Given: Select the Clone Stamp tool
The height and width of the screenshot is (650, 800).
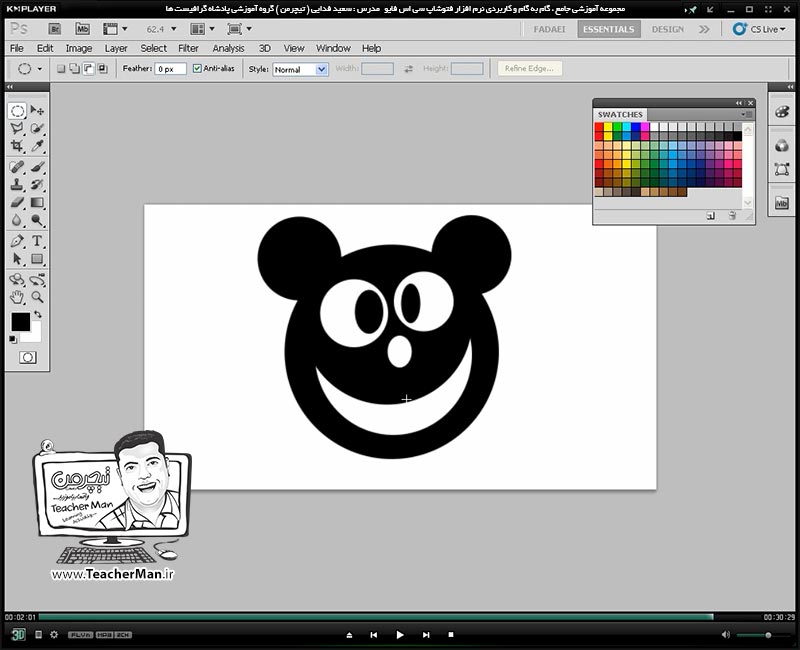Looking at the screenshot, I should pos(17,185).
